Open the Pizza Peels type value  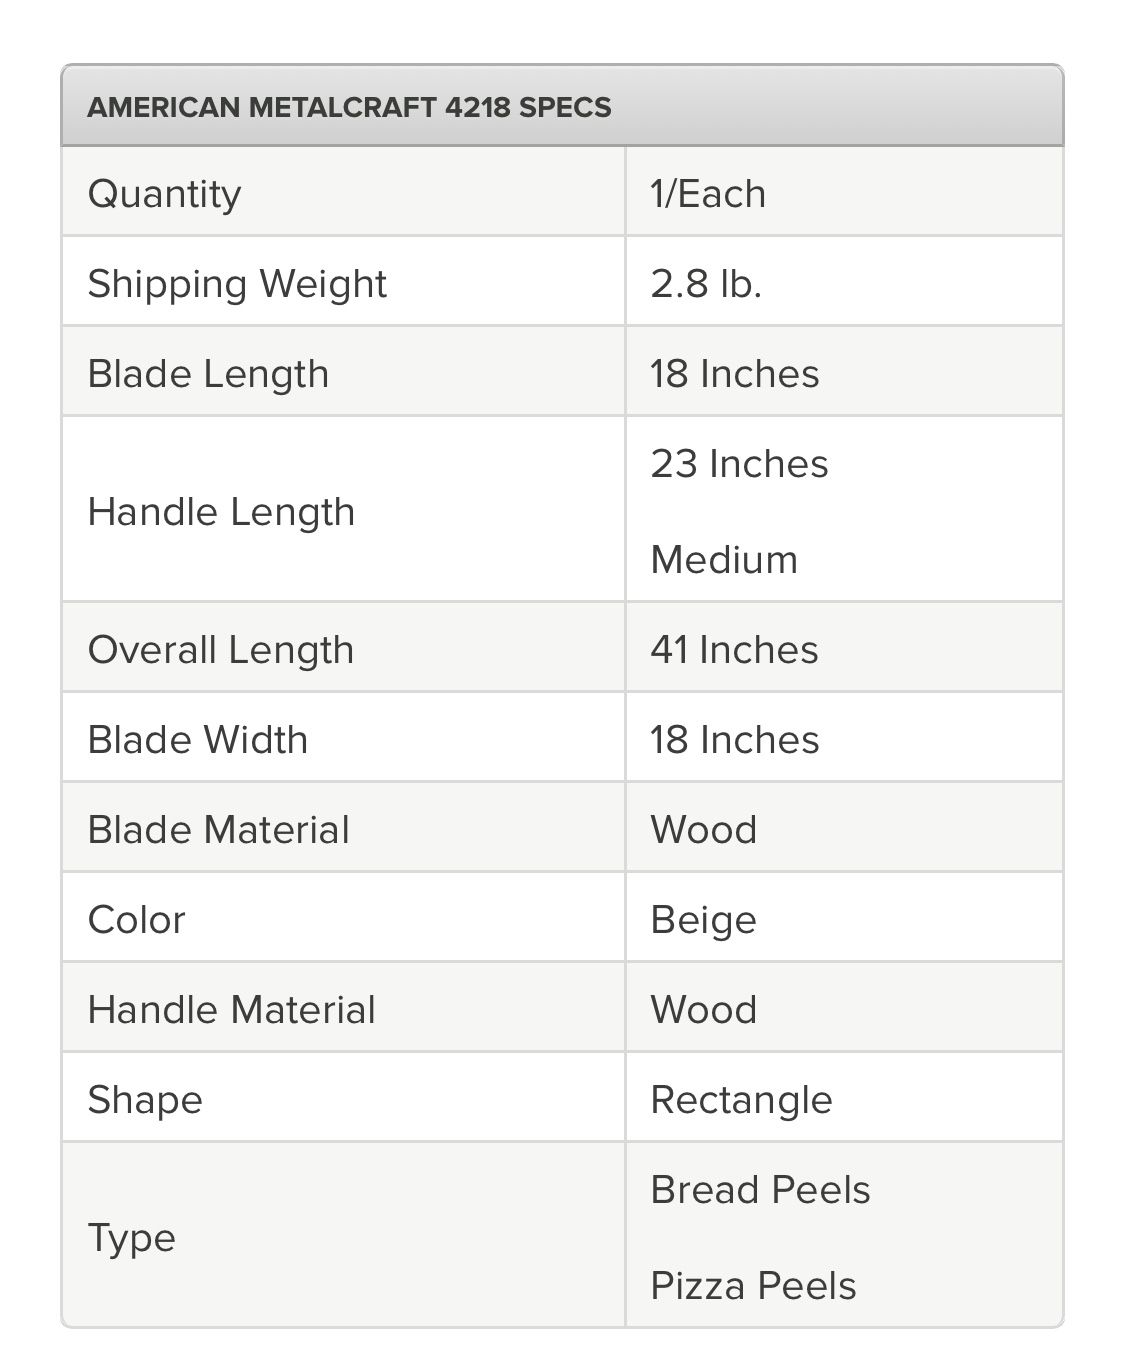click(x=753, y=1285)
